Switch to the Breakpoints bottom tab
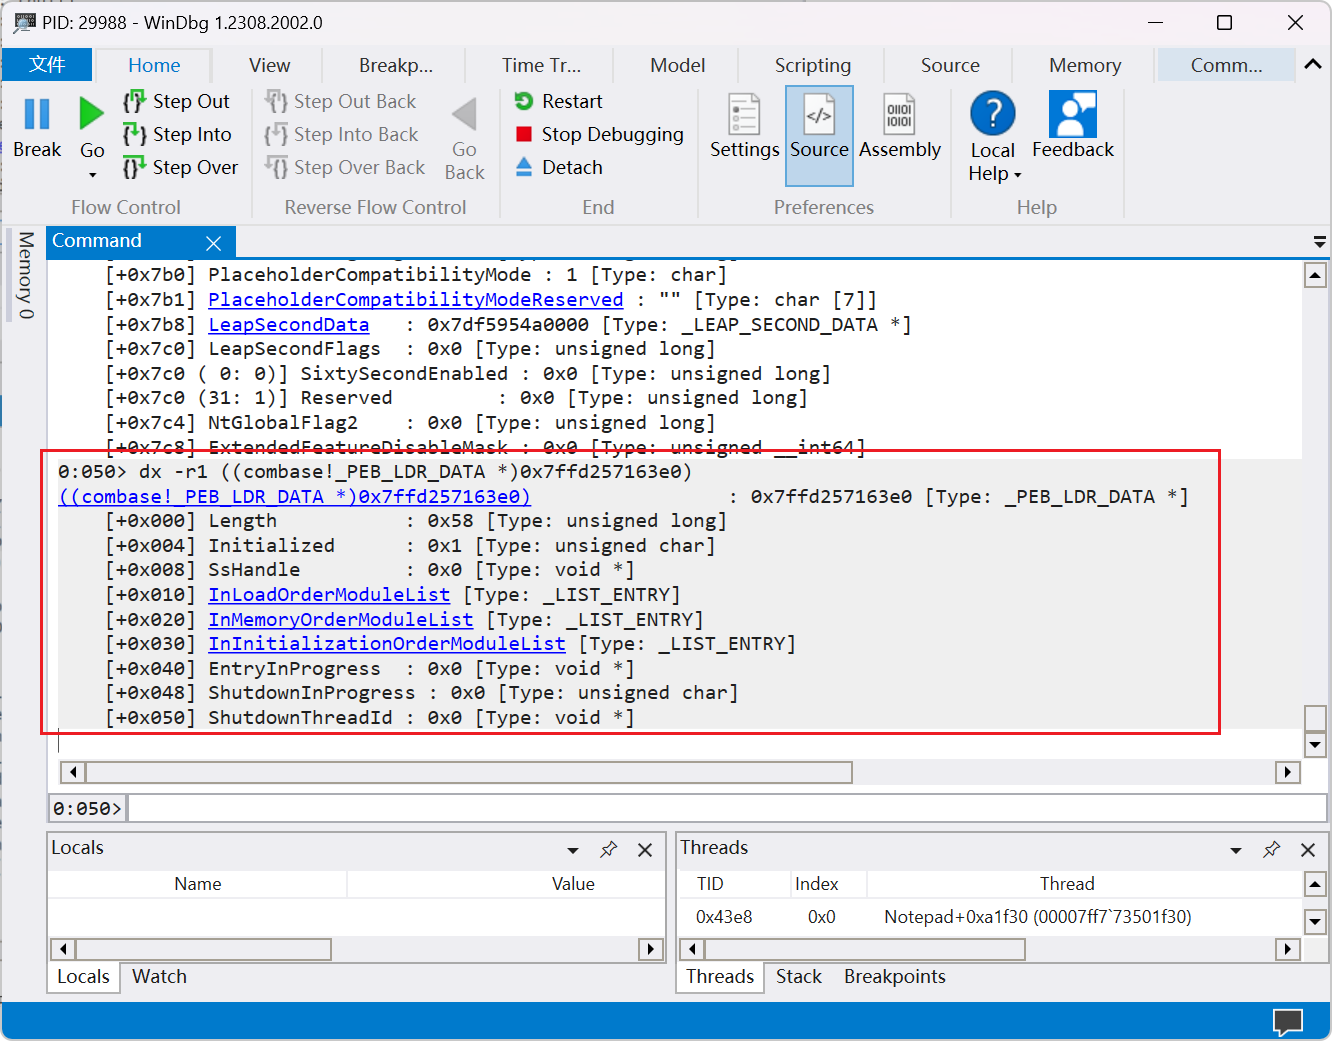This screenshot has width=1332, height=1041. click(894, 977)
